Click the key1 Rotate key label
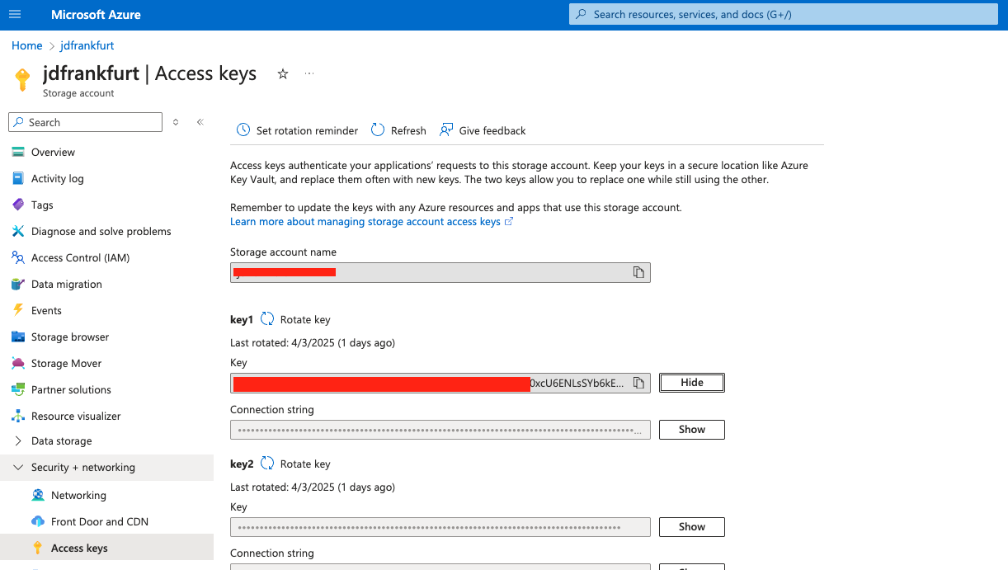 (305, 319)
